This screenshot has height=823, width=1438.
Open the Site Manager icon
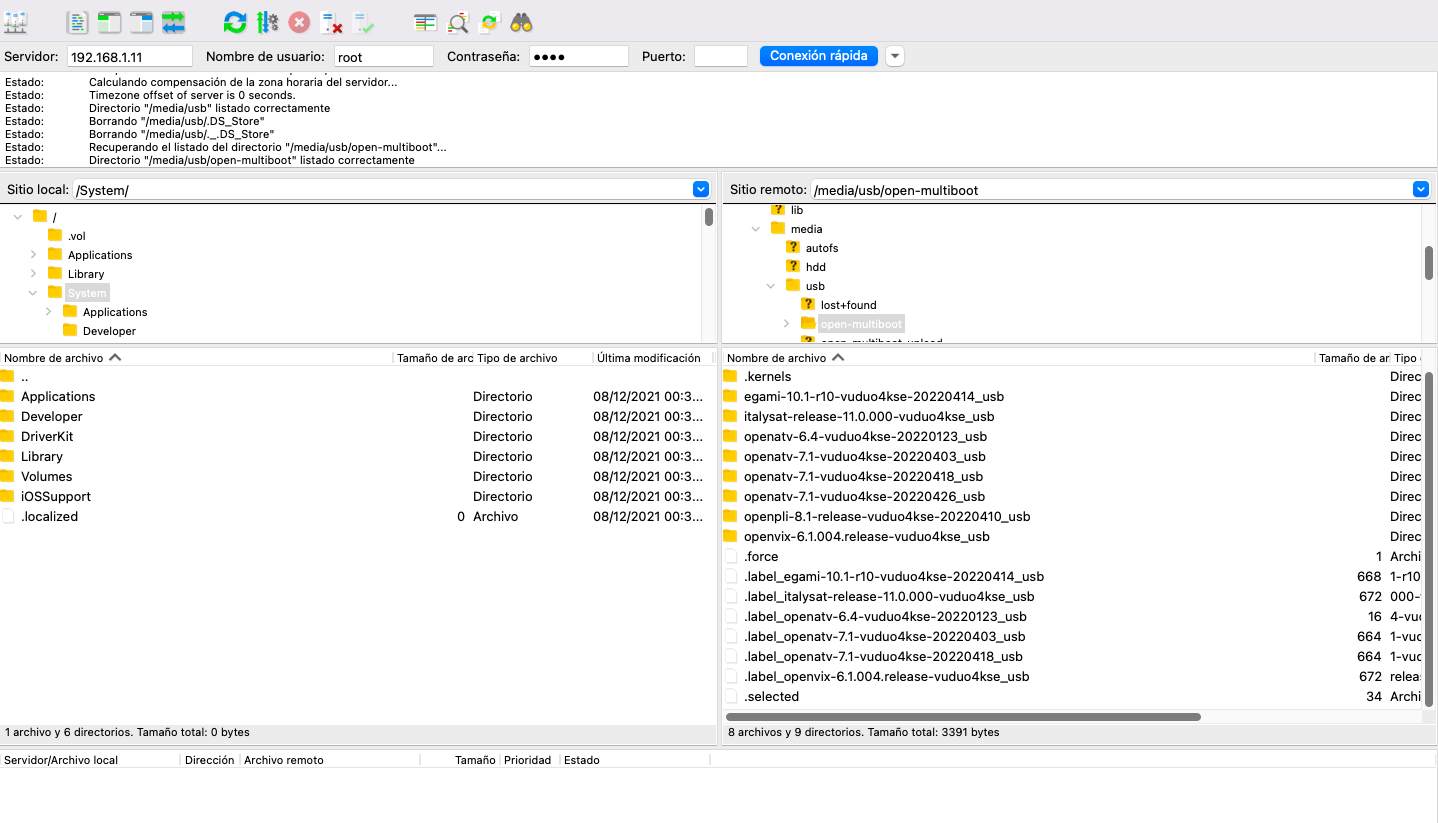[16, 22]
